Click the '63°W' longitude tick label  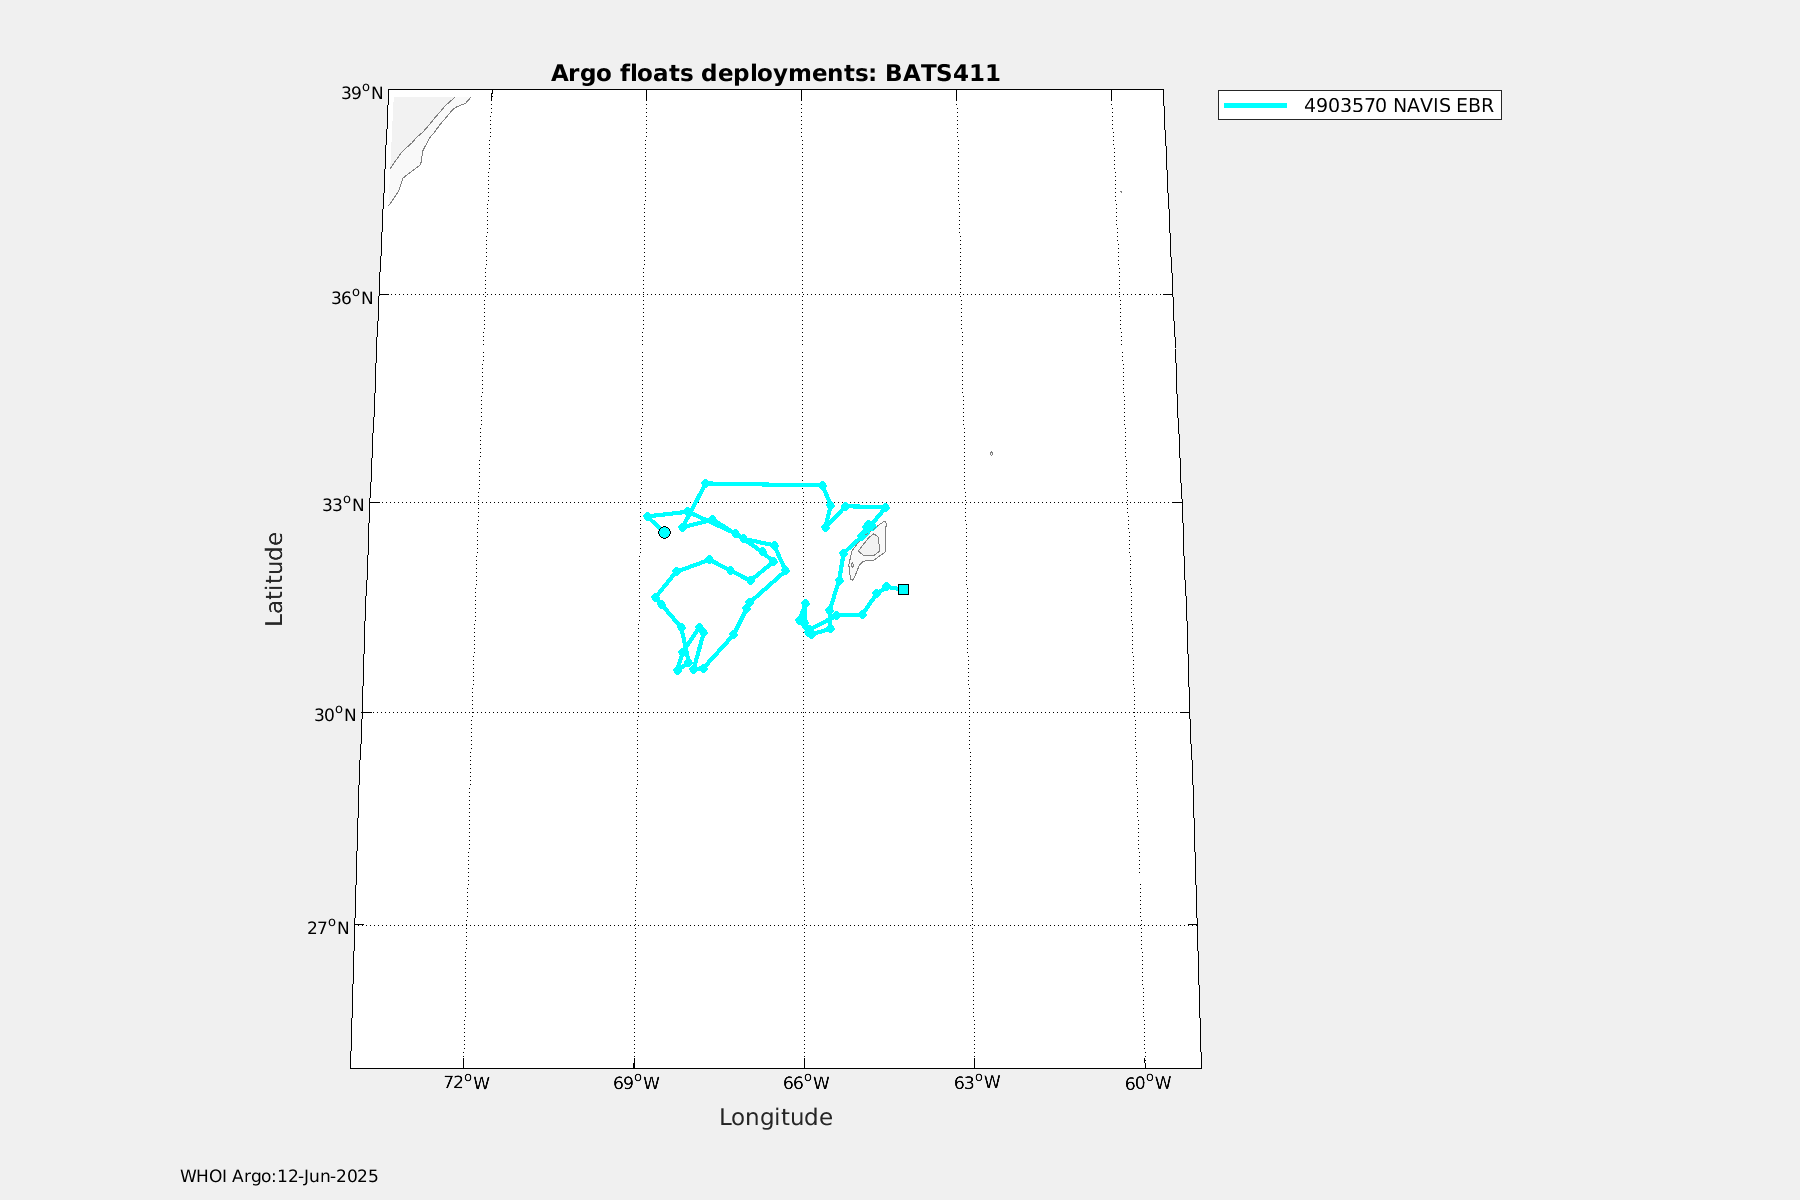(977, 1083)
